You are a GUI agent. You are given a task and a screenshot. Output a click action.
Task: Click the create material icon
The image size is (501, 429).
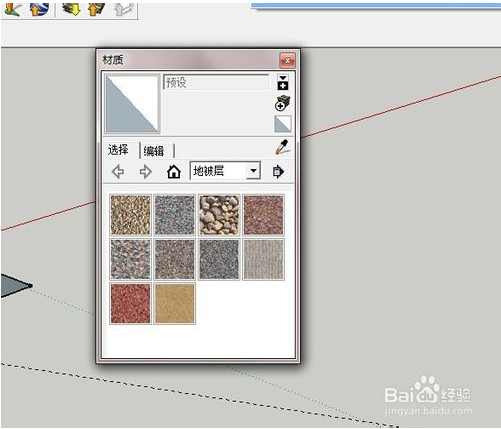coord(283,103)
